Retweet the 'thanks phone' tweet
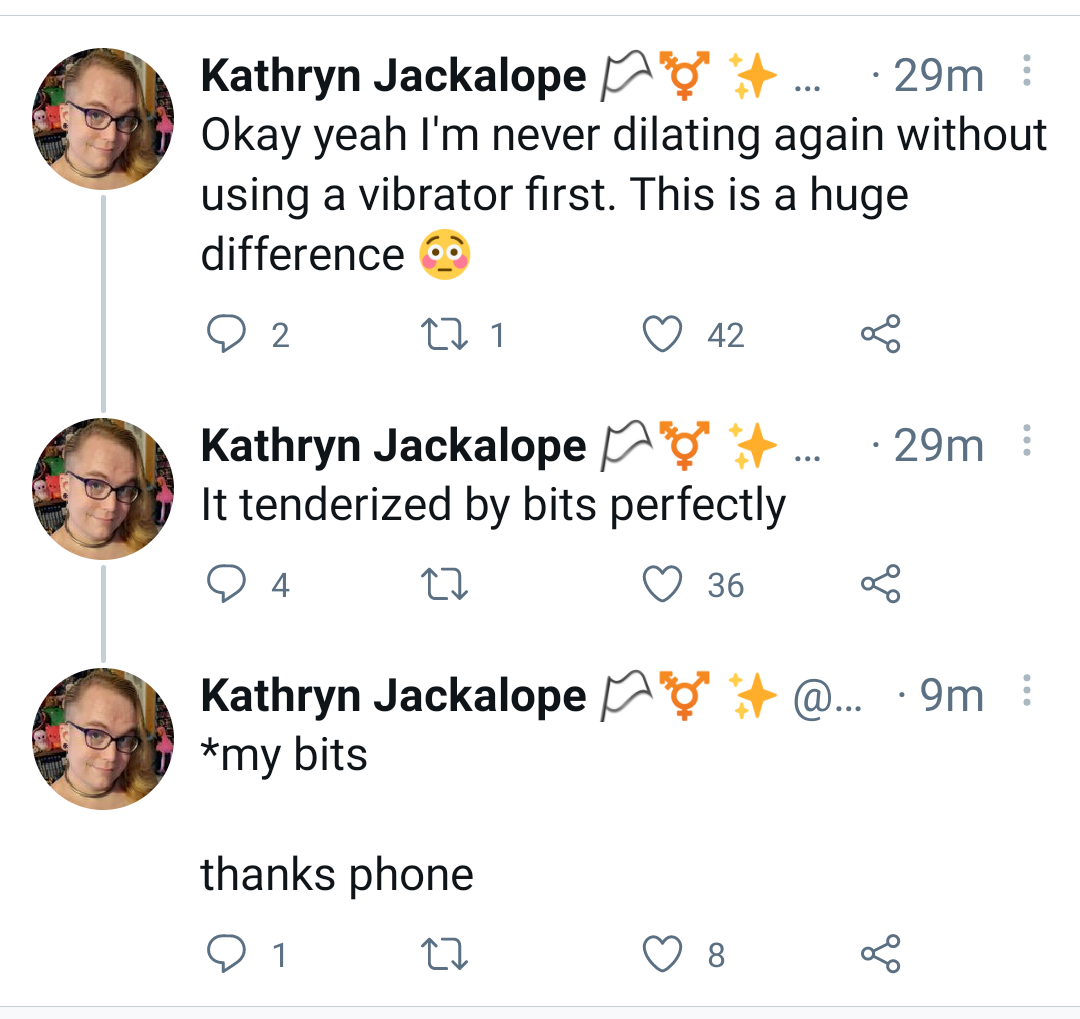 (444, 954)
